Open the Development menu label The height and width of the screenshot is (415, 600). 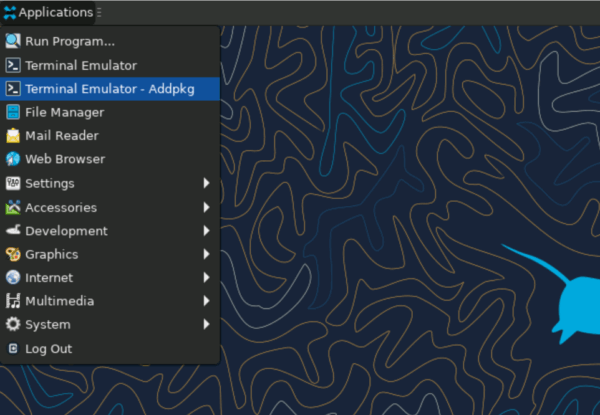click(x=66, y=231)
